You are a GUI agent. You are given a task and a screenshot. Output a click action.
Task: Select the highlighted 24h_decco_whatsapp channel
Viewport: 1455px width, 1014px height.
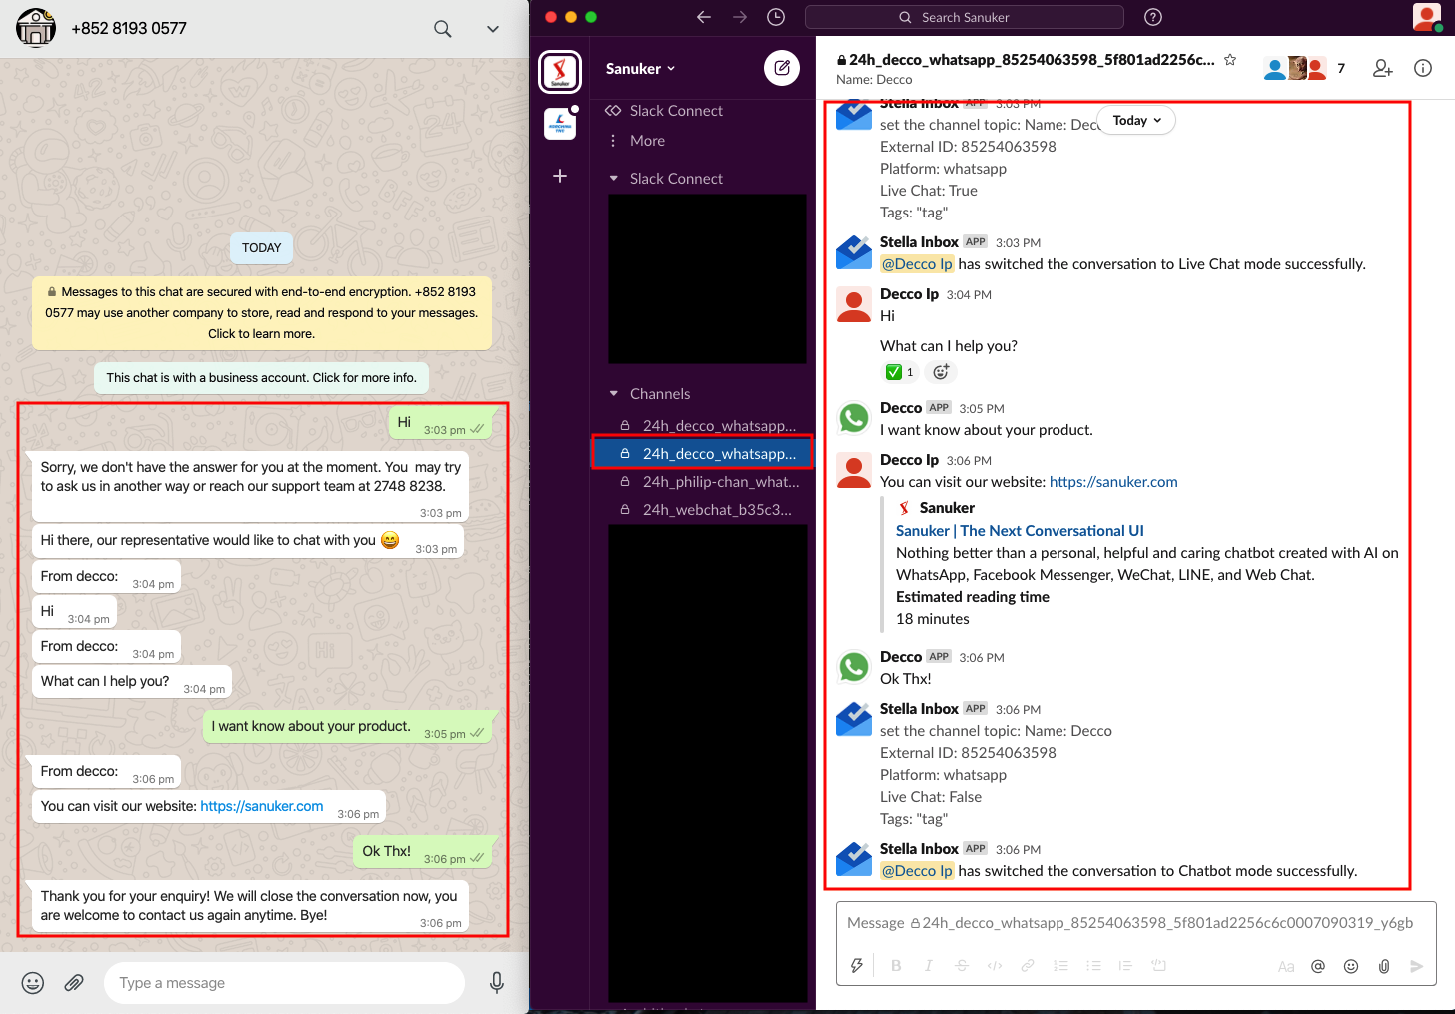(x=702, y=453)
